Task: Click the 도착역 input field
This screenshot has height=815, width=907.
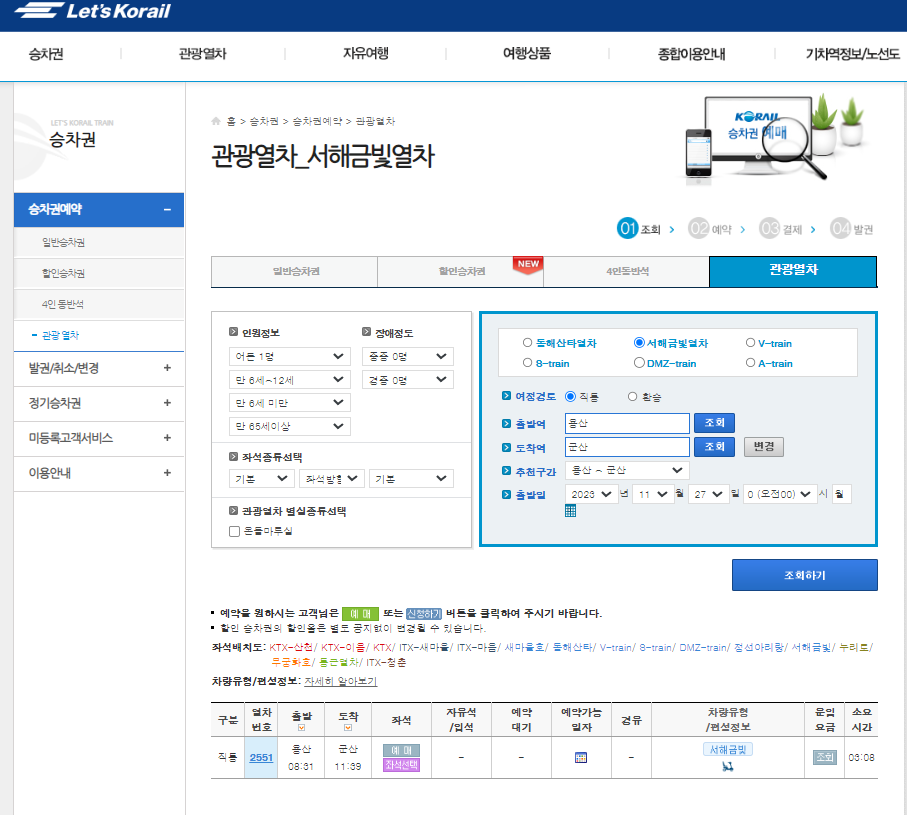Action: click(627, 447)
